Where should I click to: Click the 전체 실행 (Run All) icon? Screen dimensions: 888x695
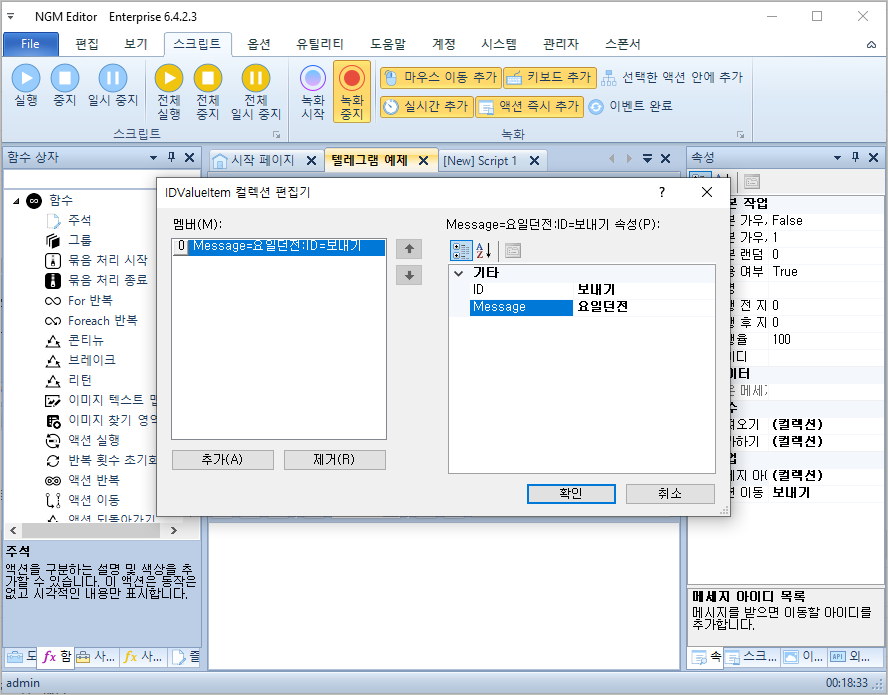169,78
